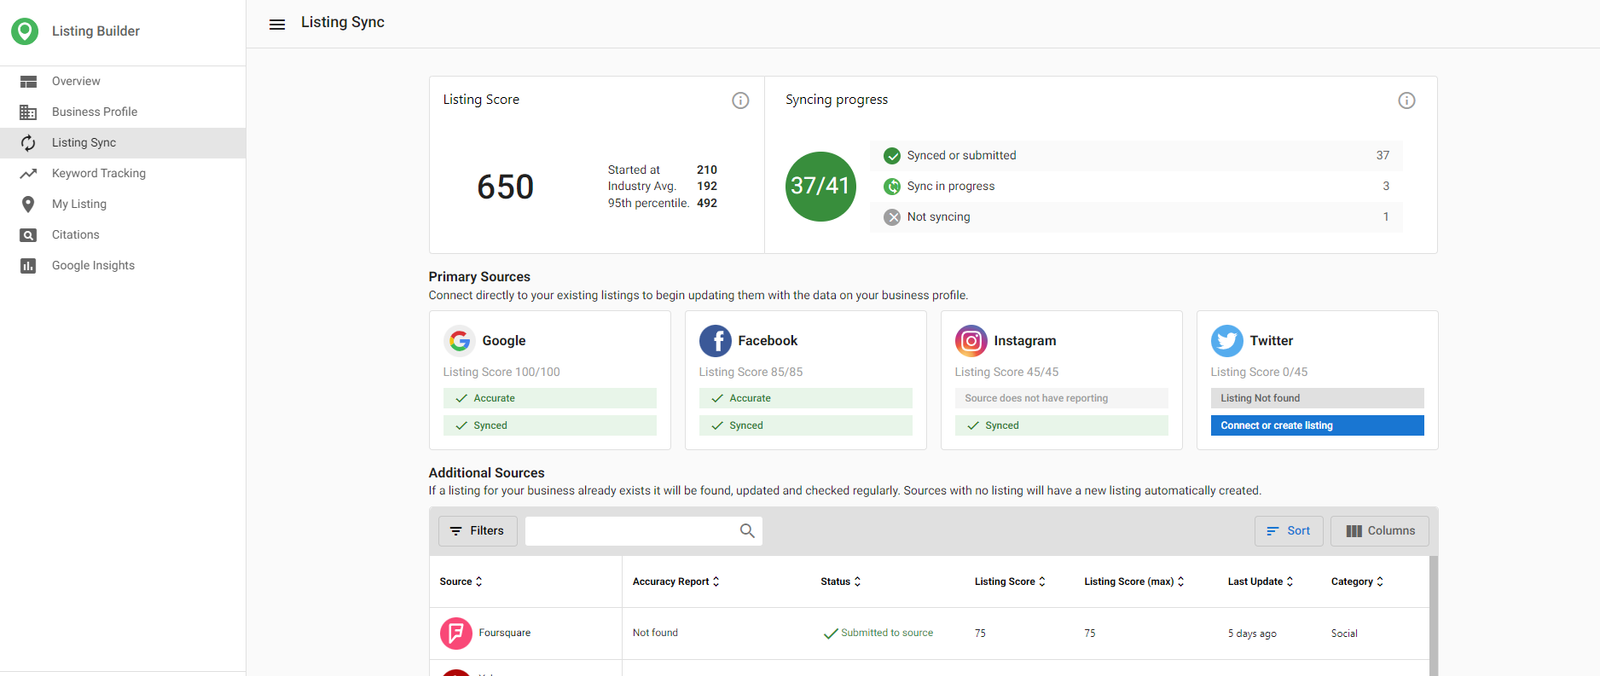This screenshot has width=1600, height=676.
Task: Sort by Accuracy Report column header
Action: click(x=675, y=582)
